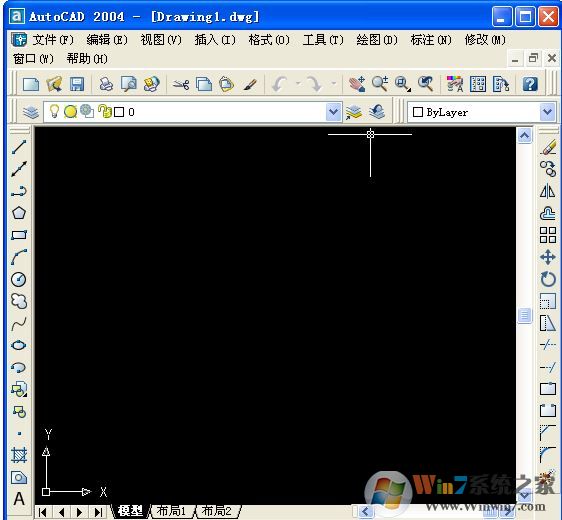Select the Rotate tool

pos(548,280)
